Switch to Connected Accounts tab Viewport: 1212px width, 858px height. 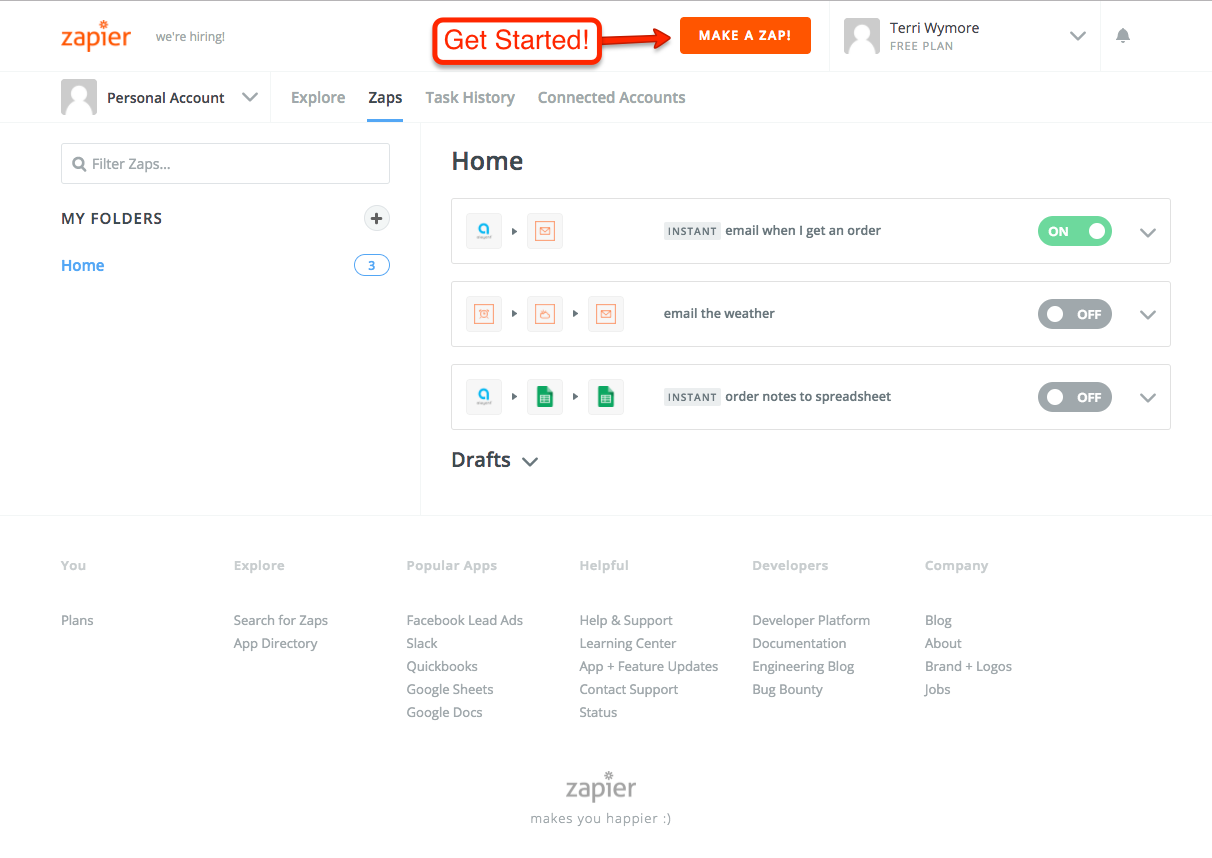[x=611, y=97]
